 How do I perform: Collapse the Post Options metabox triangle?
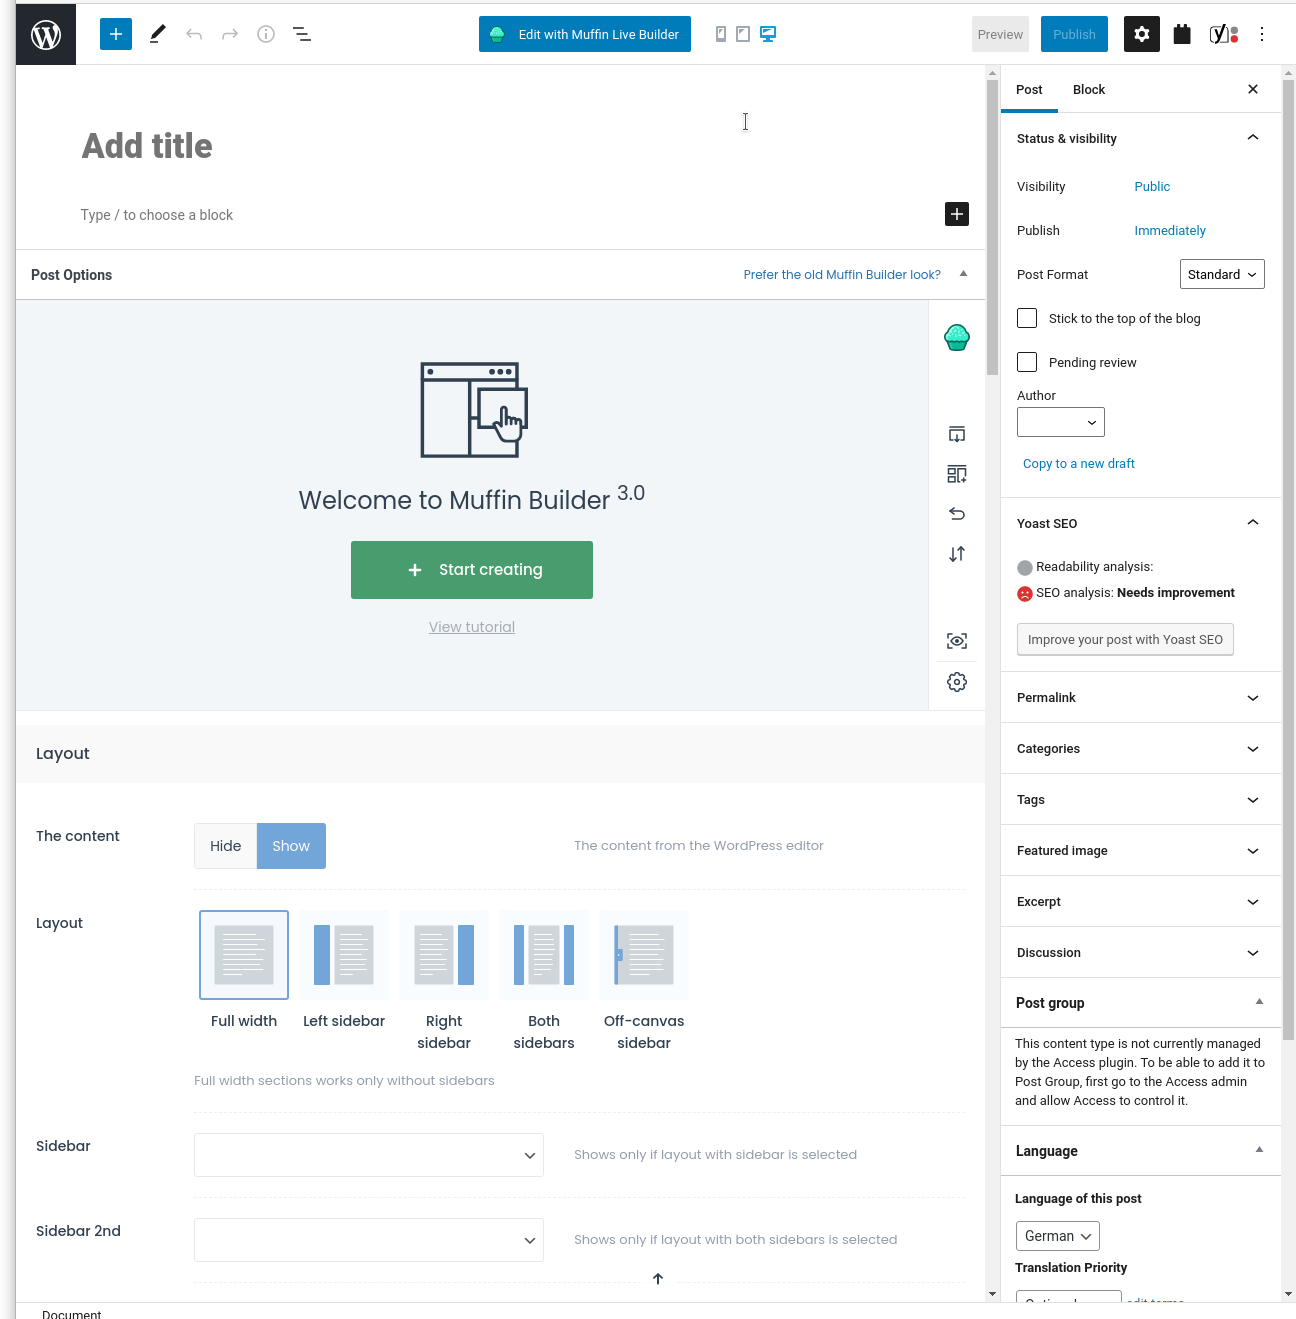963,274
